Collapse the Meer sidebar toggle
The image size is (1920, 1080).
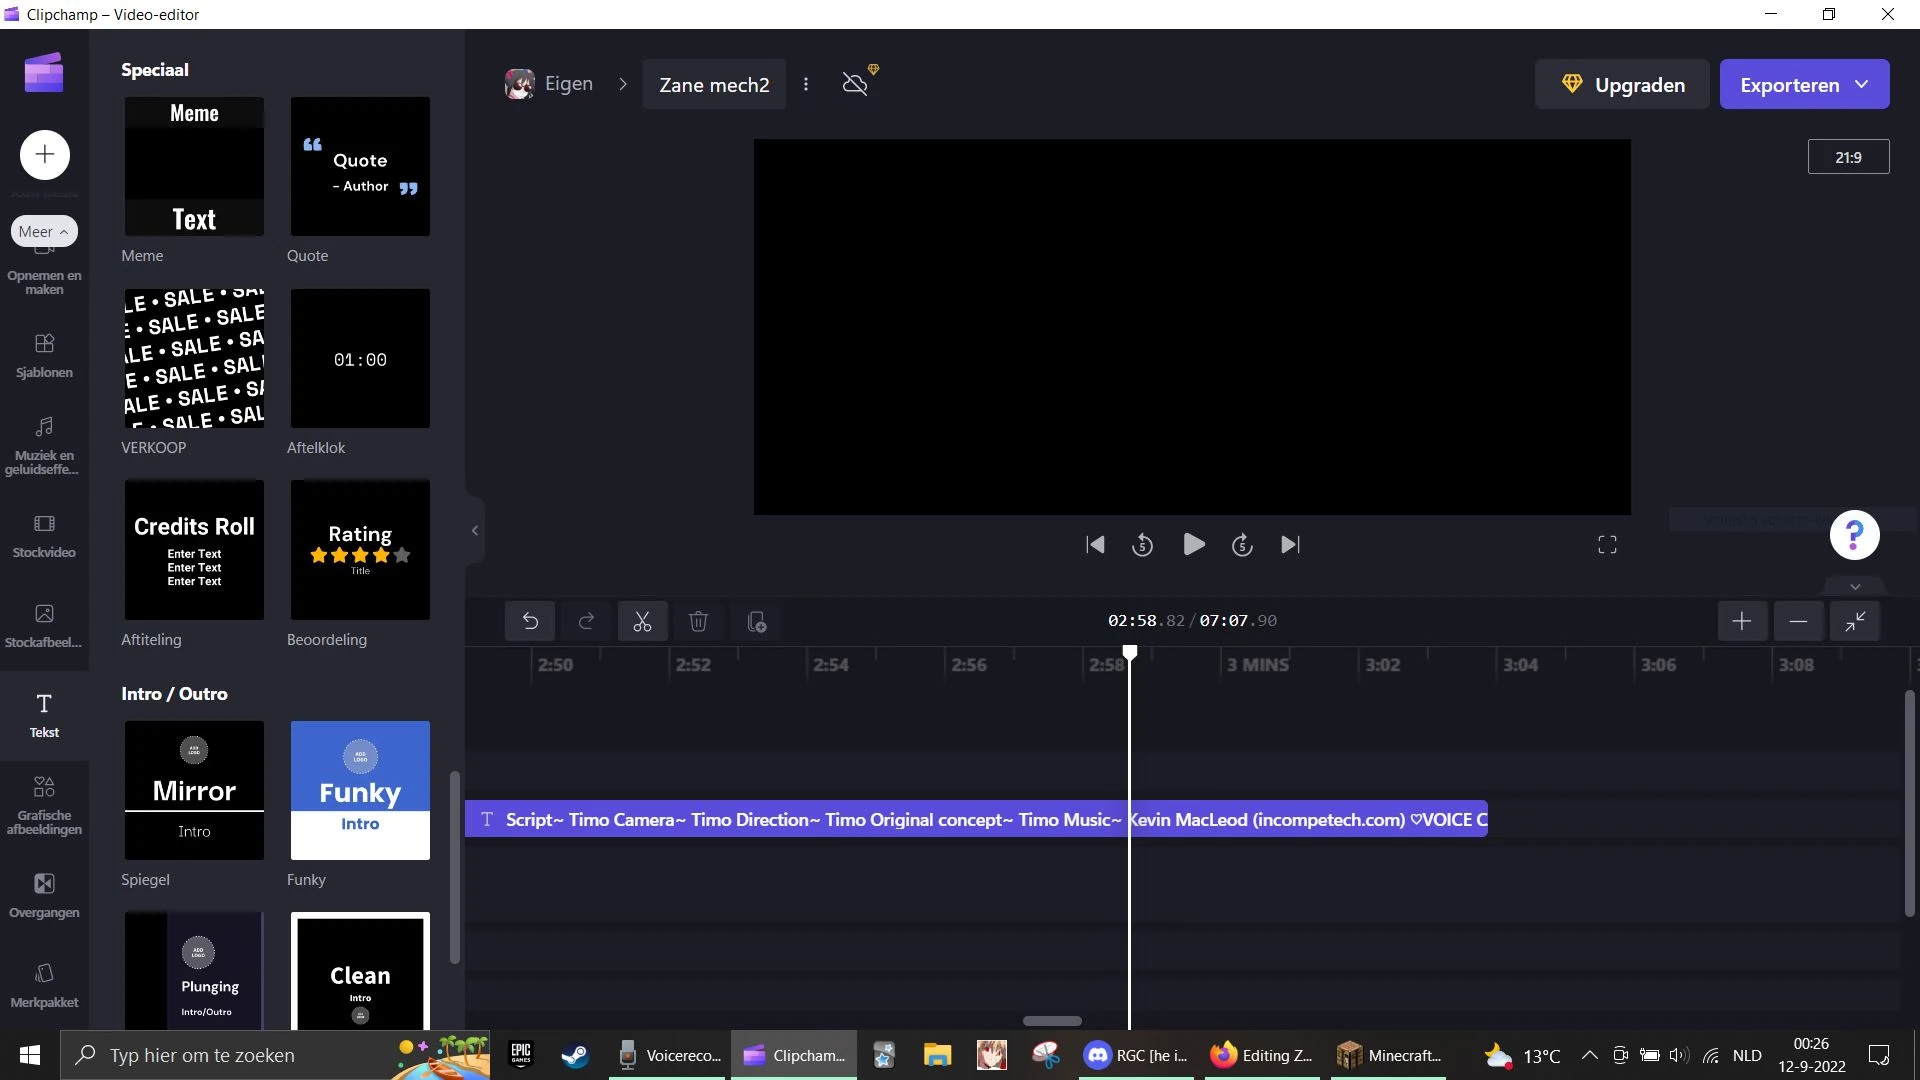pos(44,231)
